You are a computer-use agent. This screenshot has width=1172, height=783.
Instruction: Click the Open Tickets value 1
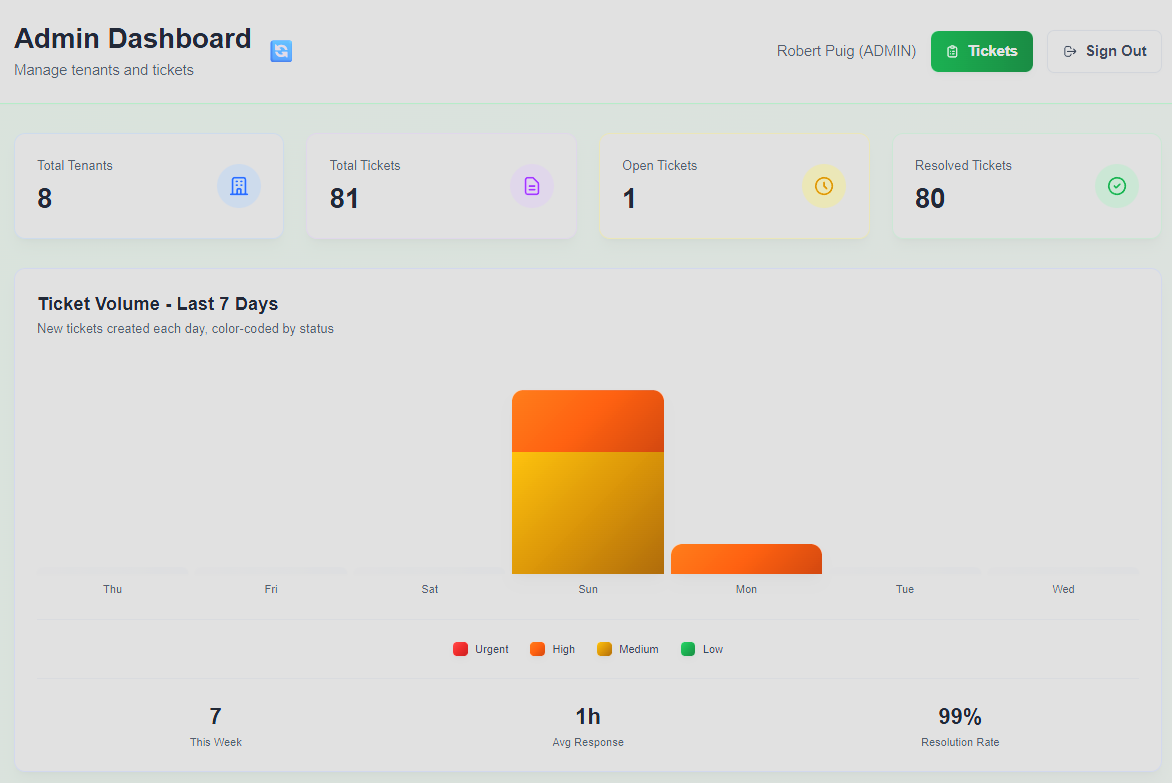[629, 198]
